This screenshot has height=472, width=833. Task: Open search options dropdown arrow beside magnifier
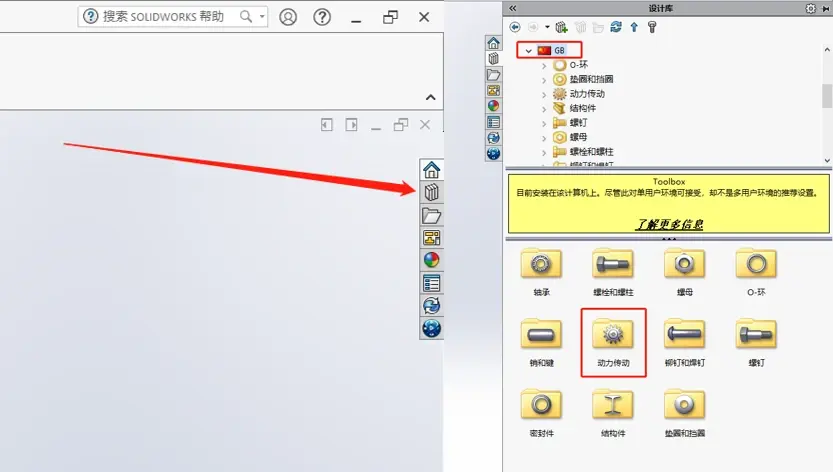(262, 16)
